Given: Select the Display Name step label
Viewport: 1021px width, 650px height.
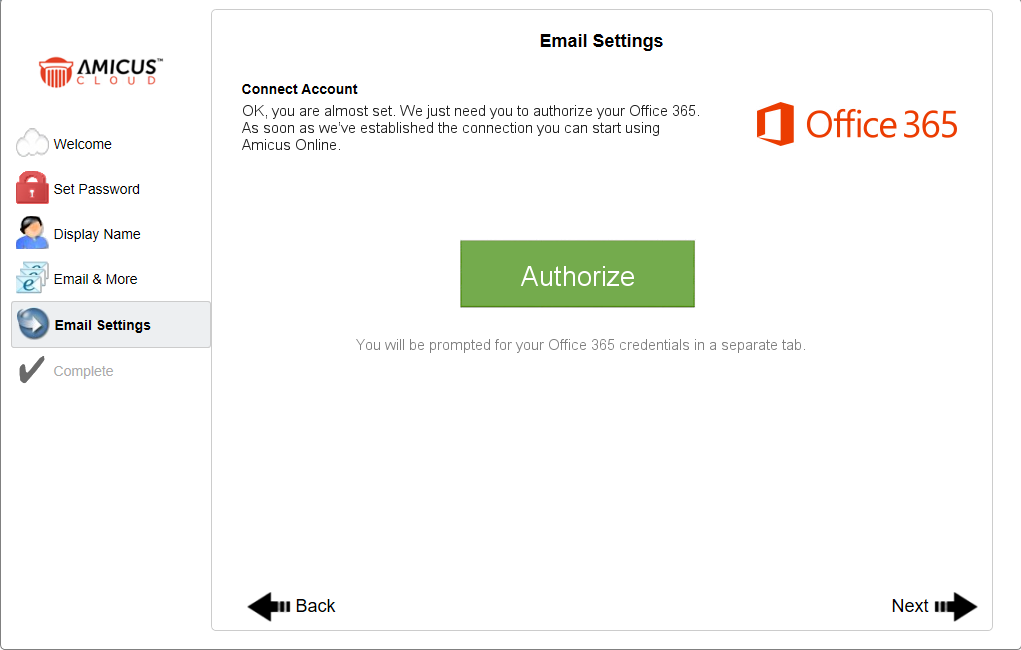Looking at the screenshot, I should [x=97, y=234].
